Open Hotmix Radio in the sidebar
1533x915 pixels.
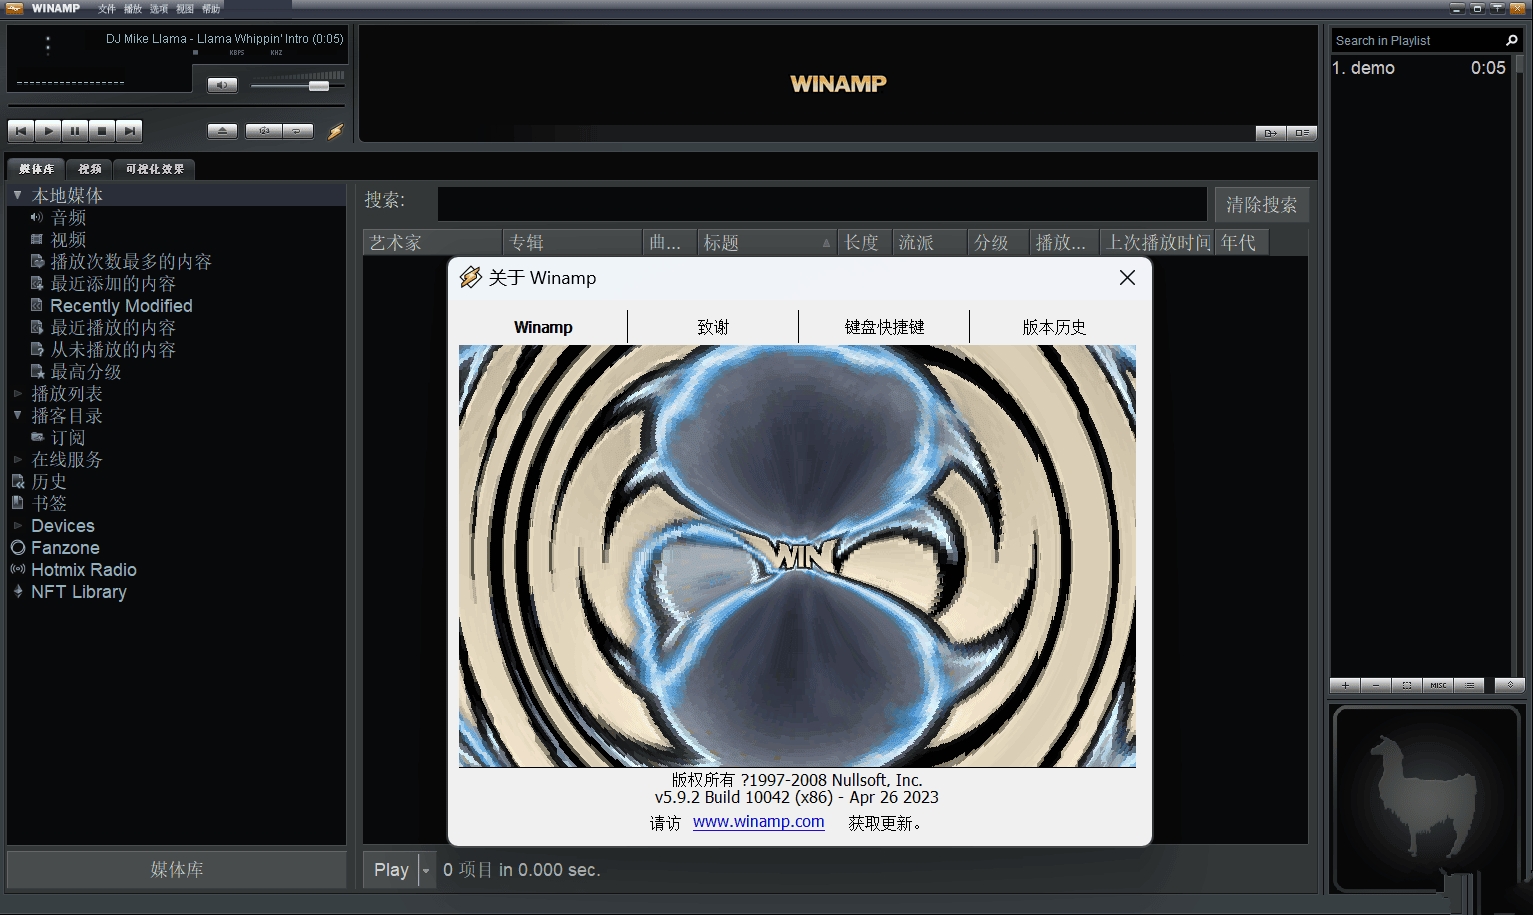coord(84,569)
